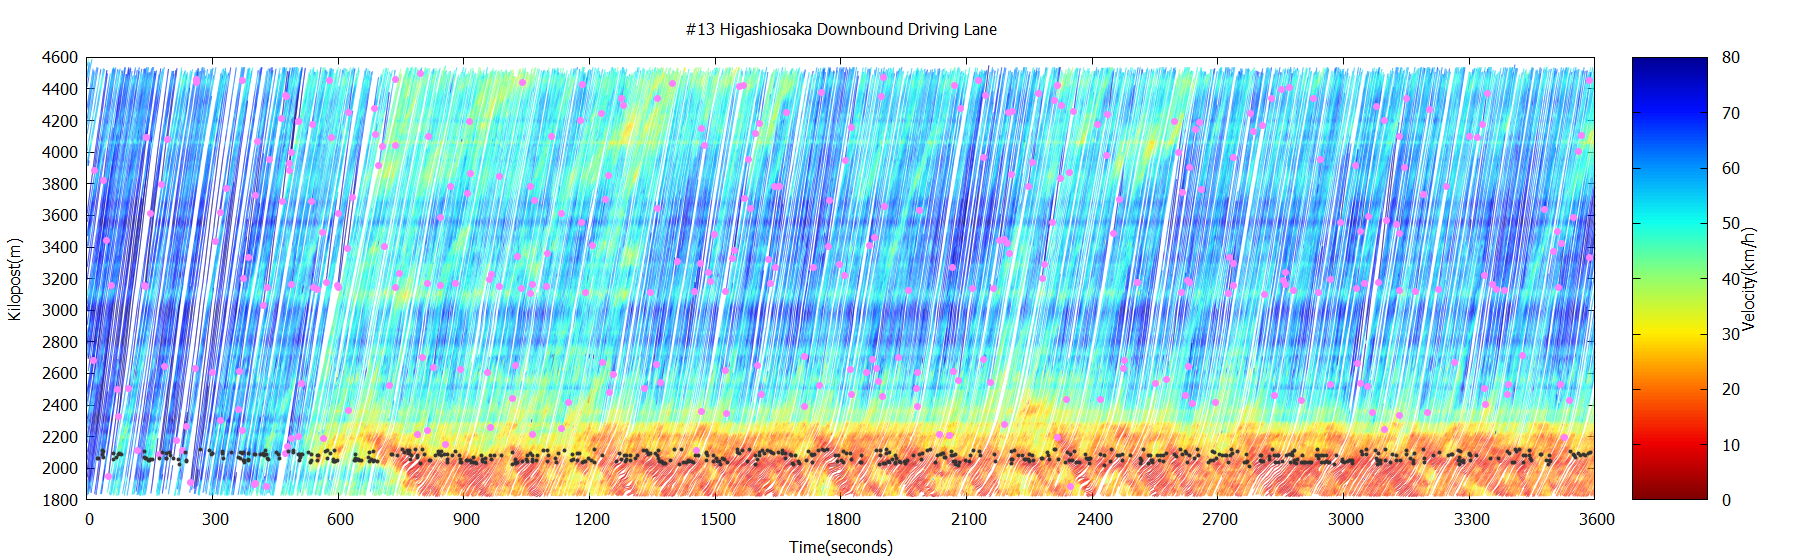Image resolution: width=1820 pixels, height=560 pixels.
Task: Click the 2200 tick on the kilopost axis
Action: pos(60,437)
